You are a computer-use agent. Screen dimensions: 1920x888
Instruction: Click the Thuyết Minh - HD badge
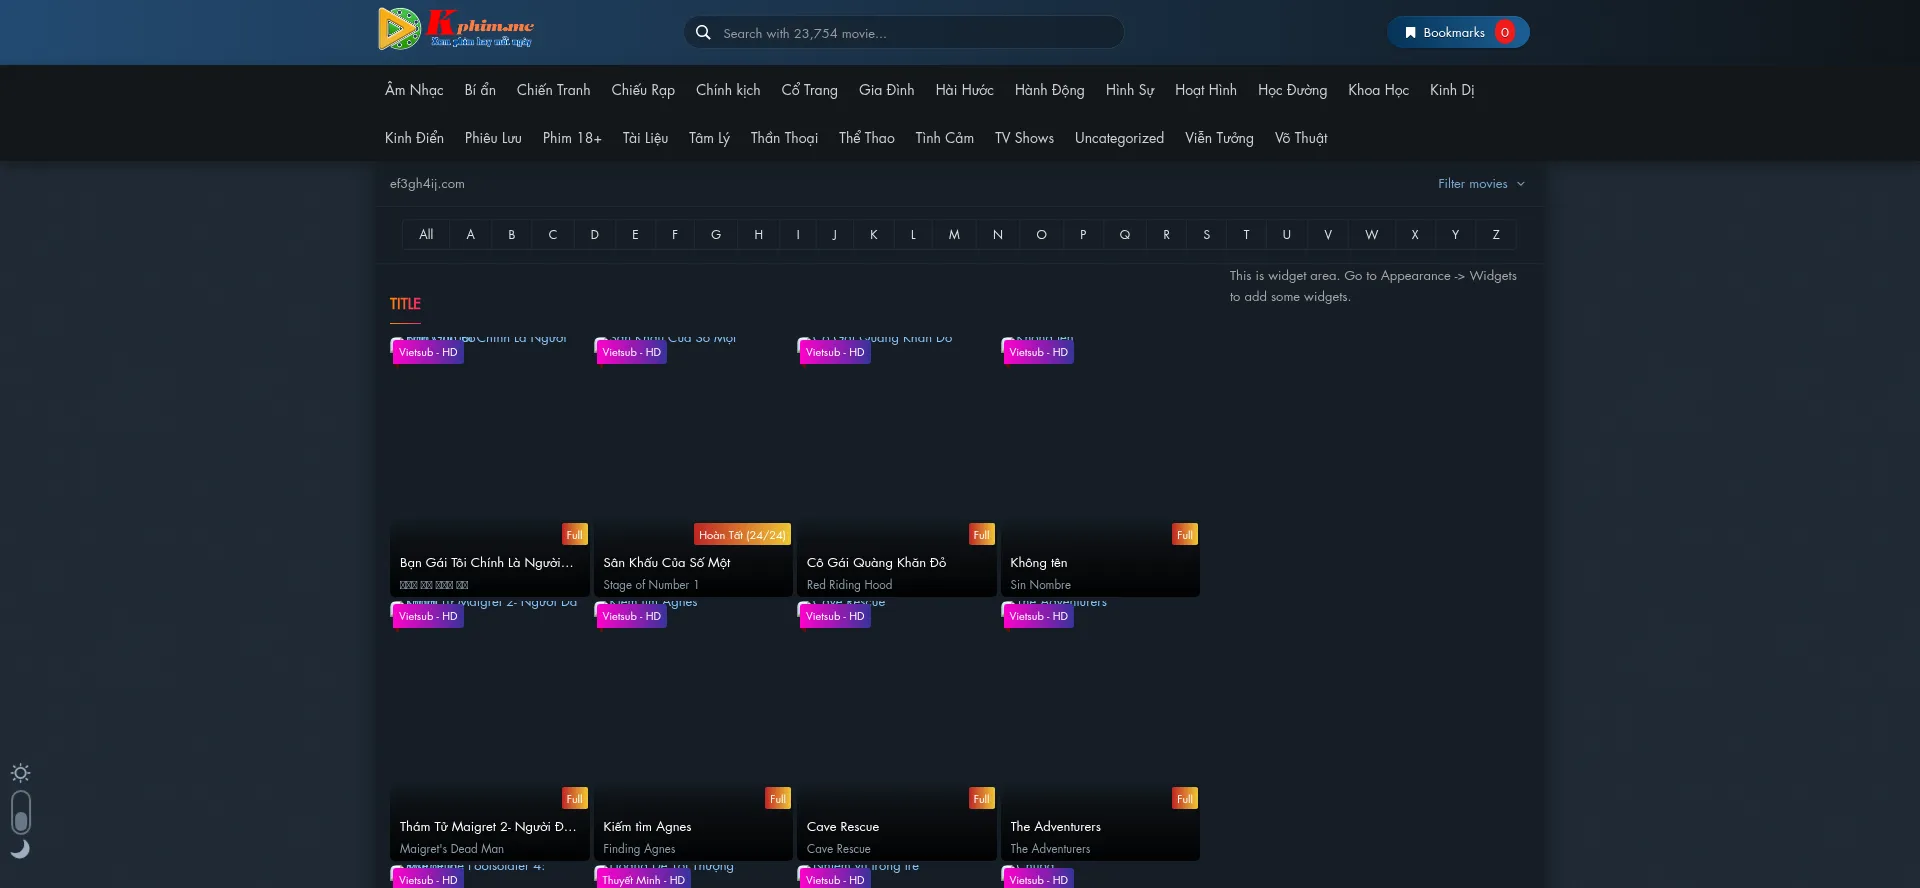click(643, 880)
